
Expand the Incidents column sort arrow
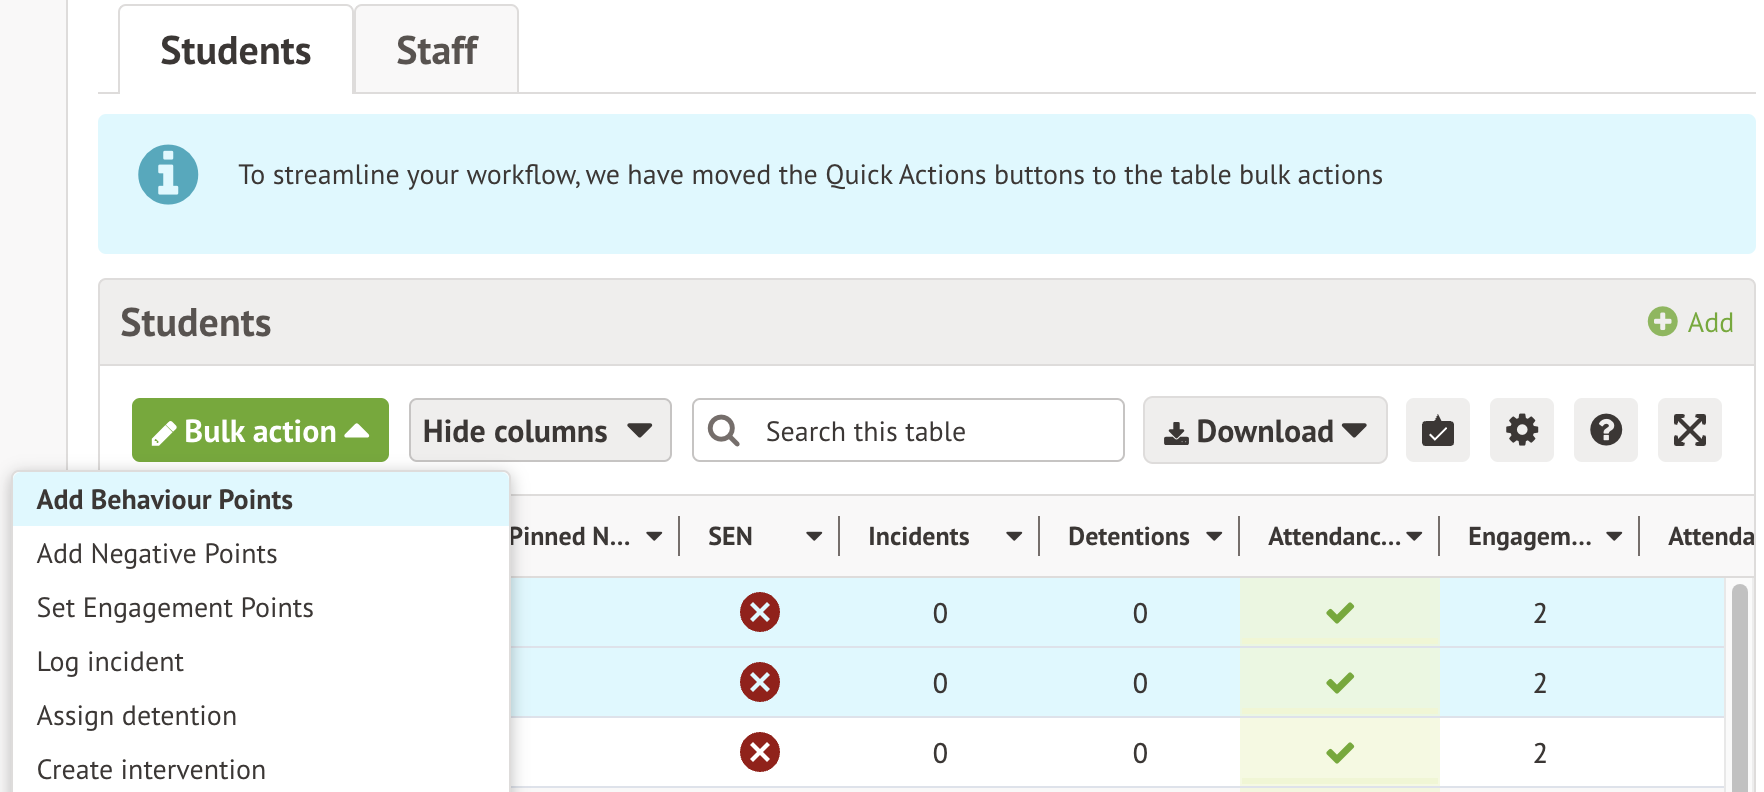point(1013,537)
